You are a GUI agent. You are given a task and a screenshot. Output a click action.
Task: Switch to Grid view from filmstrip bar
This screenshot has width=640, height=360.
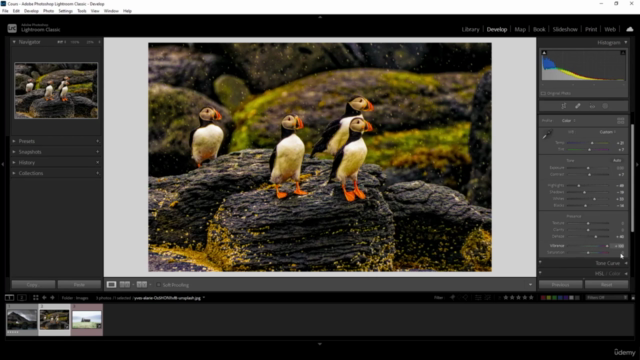[36, 298]
